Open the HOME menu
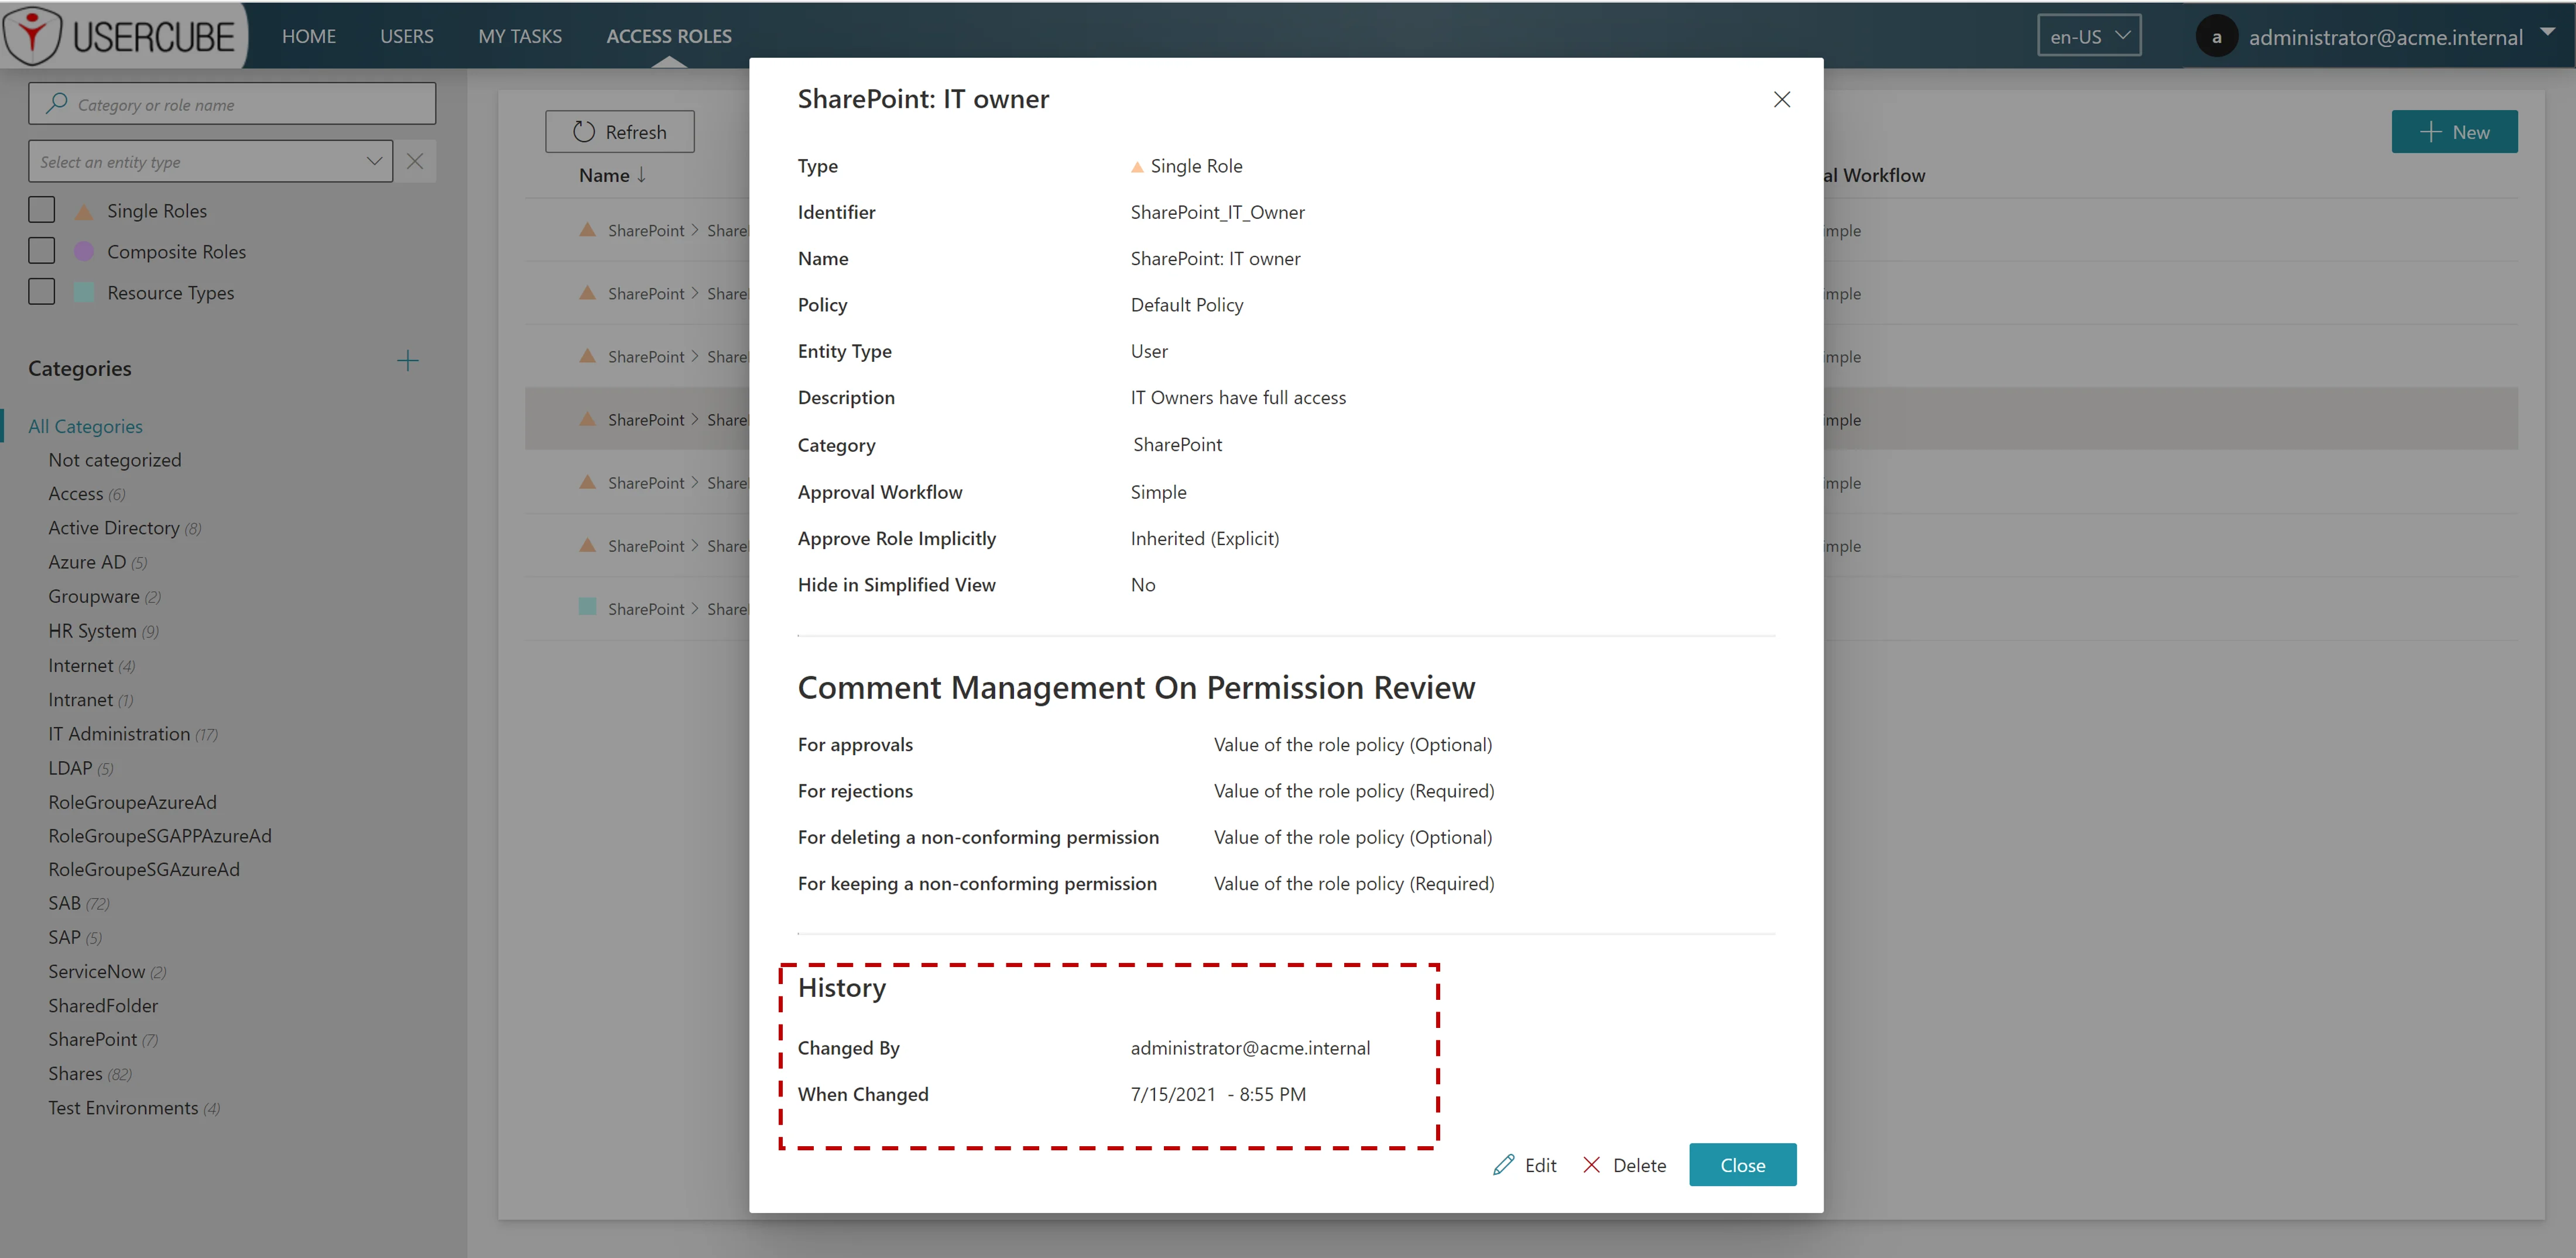 309,36
